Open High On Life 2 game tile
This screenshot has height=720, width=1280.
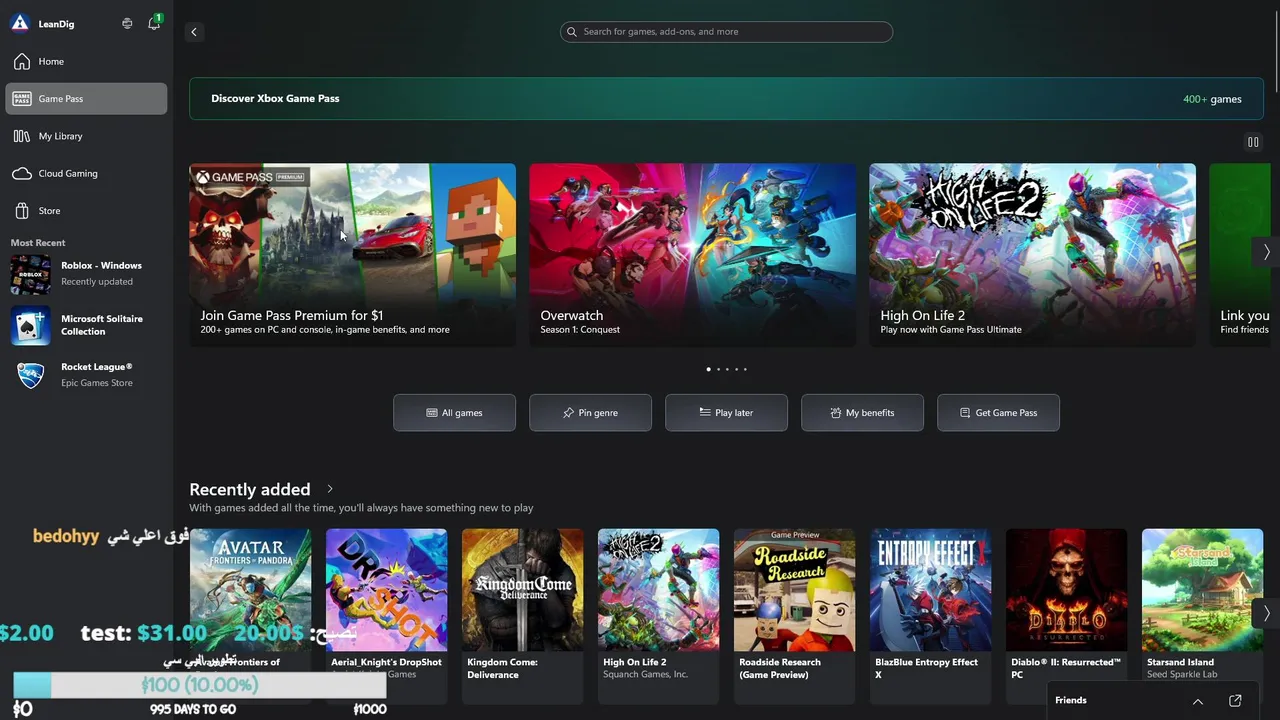pyautogui.click(x=658, y=616)
